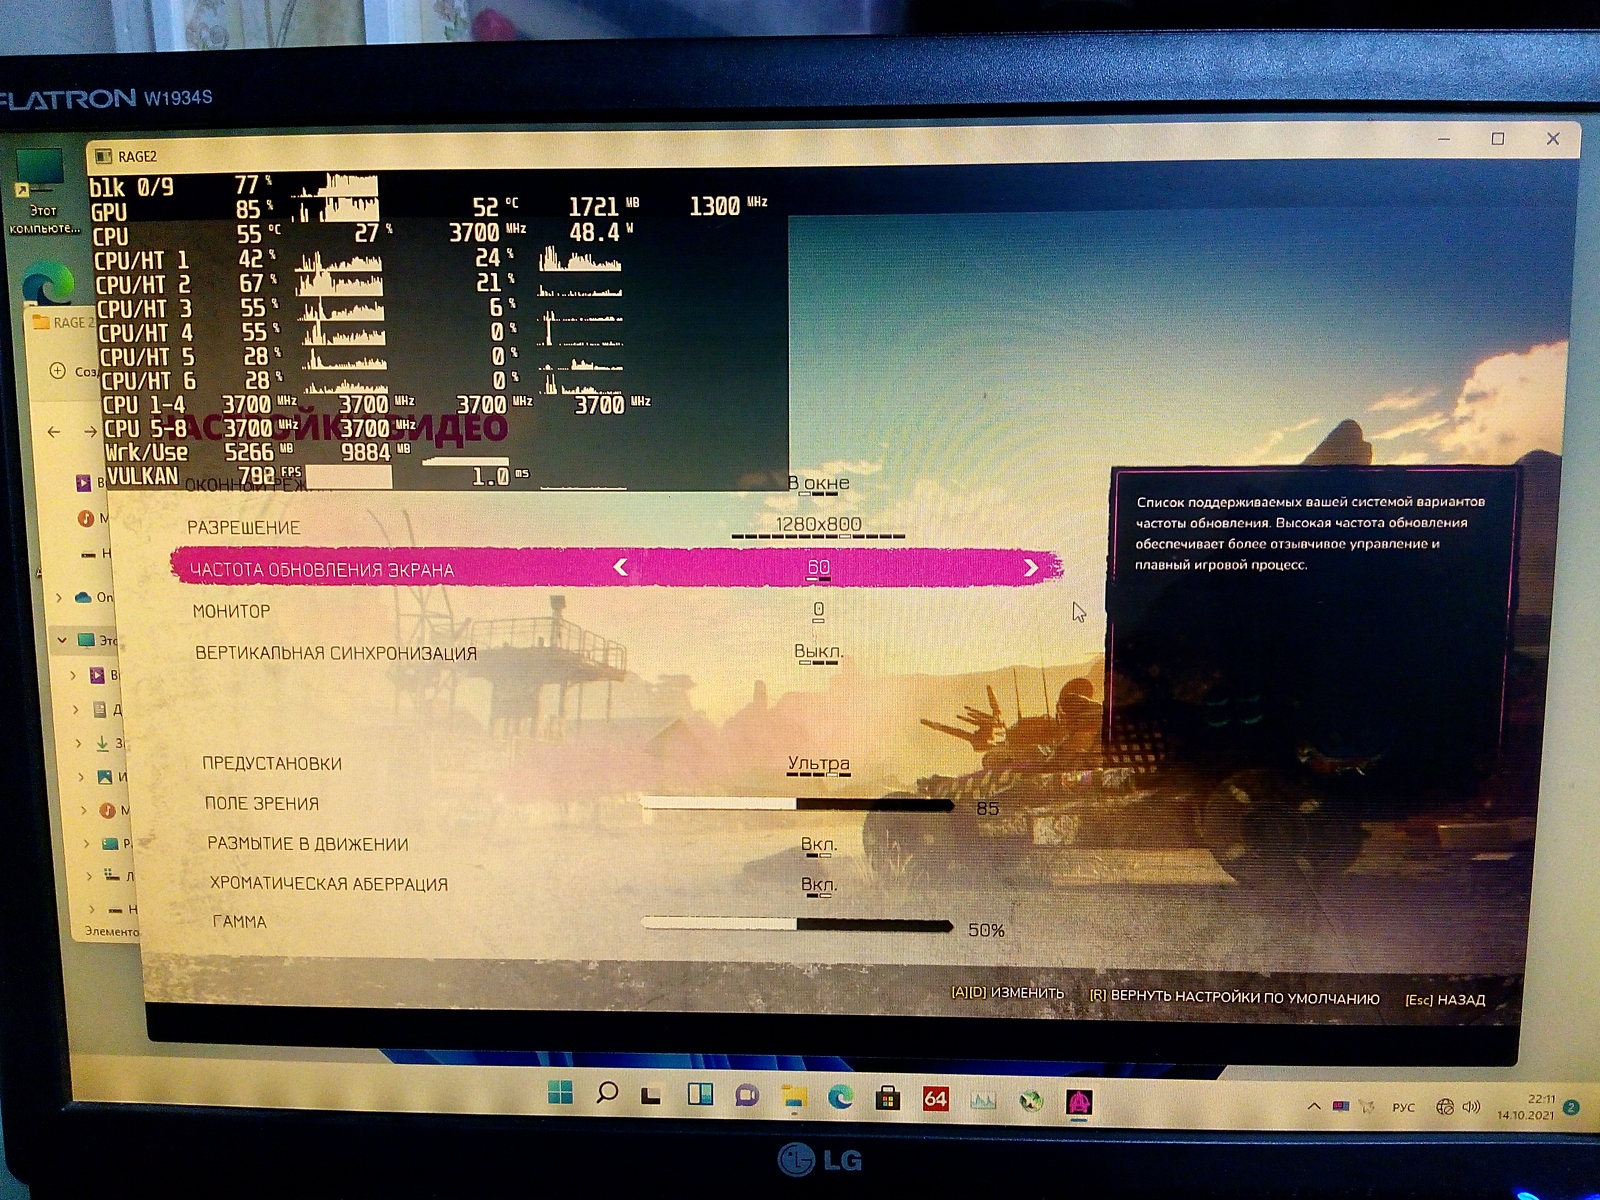Click the RAGE2 window title icon
Screen dimensions: 1600x1200
[x=103, y=156]
